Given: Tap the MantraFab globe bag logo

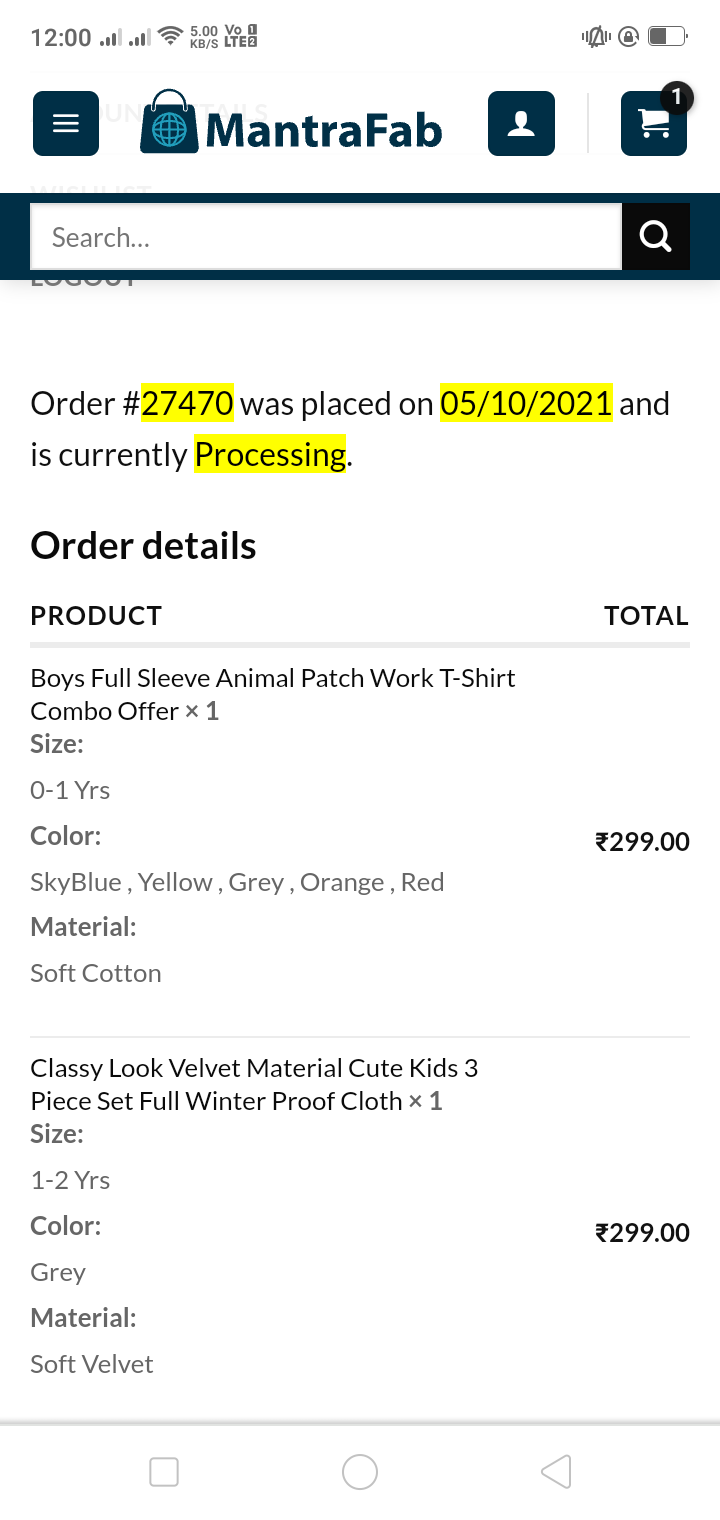Looking at the screenshot, I should [x=169, y=123].
